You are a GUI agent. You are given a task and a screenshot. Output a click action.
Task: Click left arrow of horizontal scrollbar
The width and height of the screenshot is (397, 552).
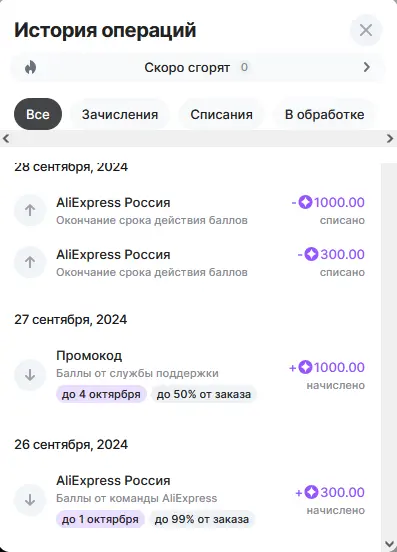[x=6, y=138]
